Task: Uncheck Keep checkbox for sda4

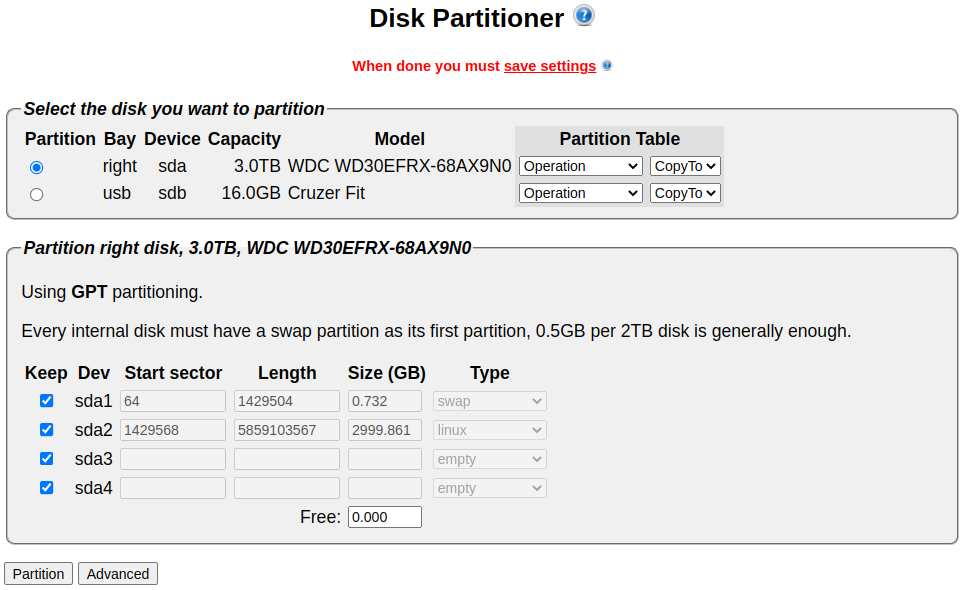Action: click(46, 488)
